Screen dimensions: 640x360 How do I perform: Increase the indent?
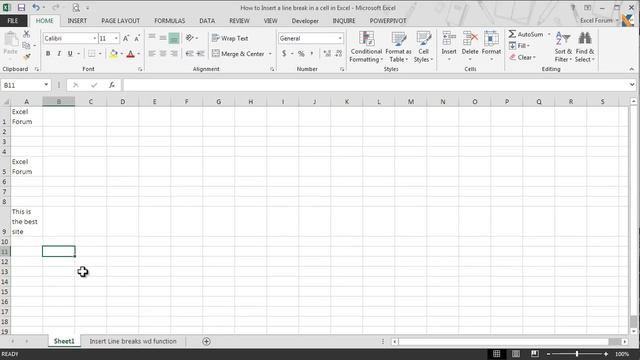(200, 53)
